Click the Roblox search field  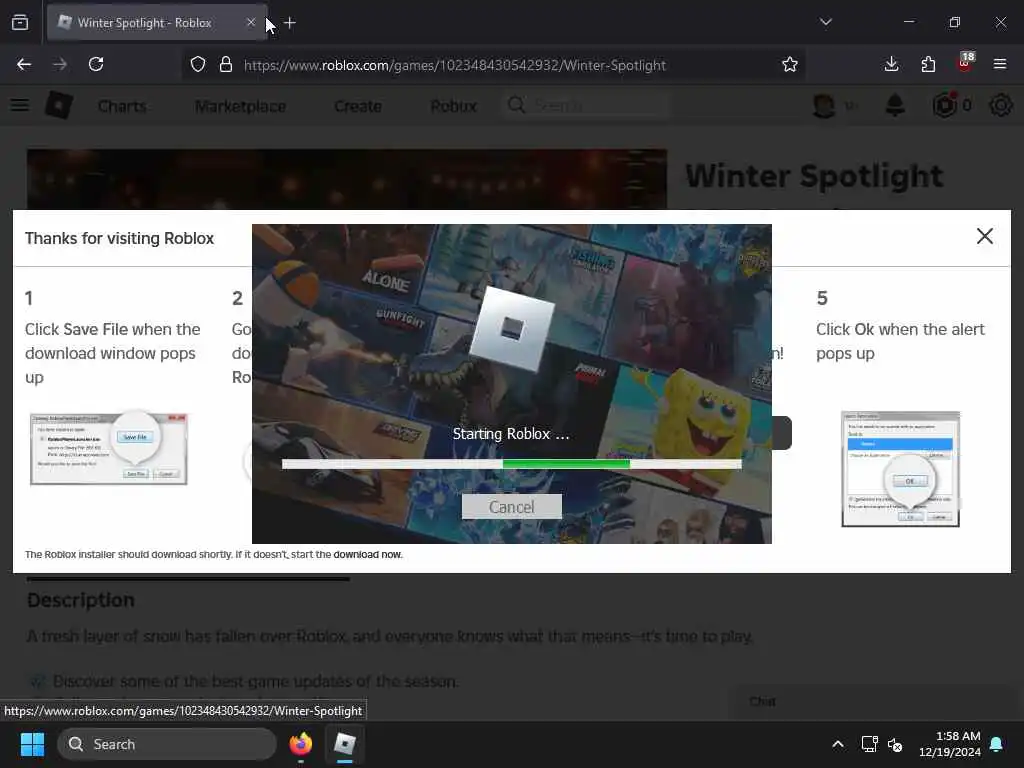[586, 105]
